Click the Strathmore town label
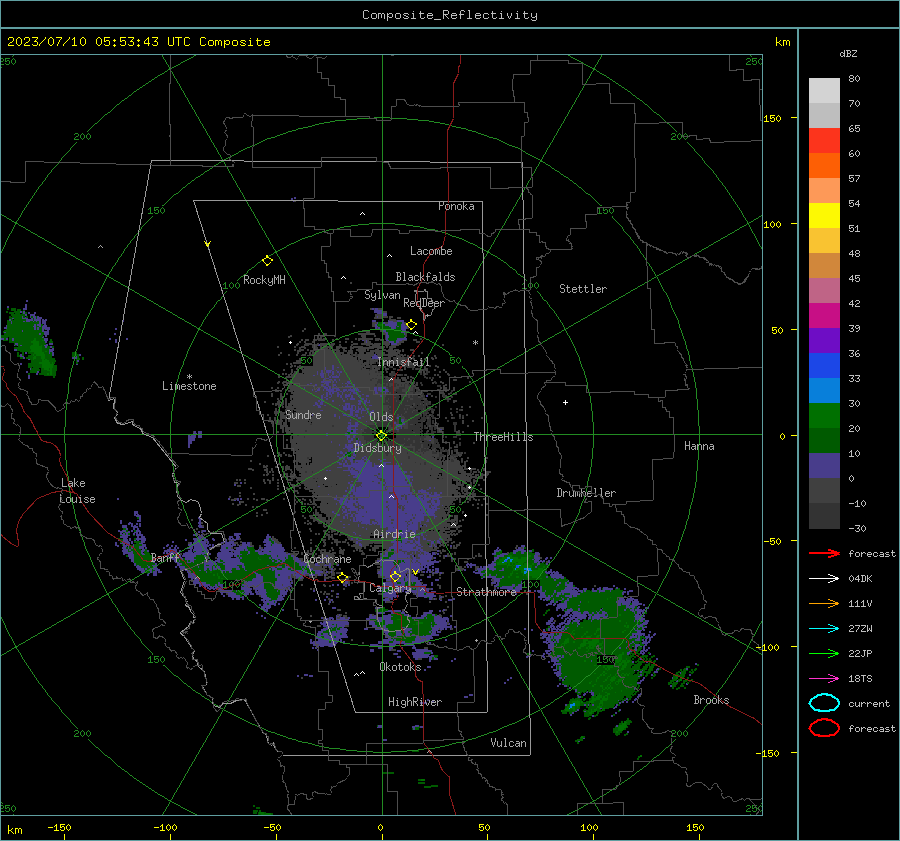 coord(487,592)
